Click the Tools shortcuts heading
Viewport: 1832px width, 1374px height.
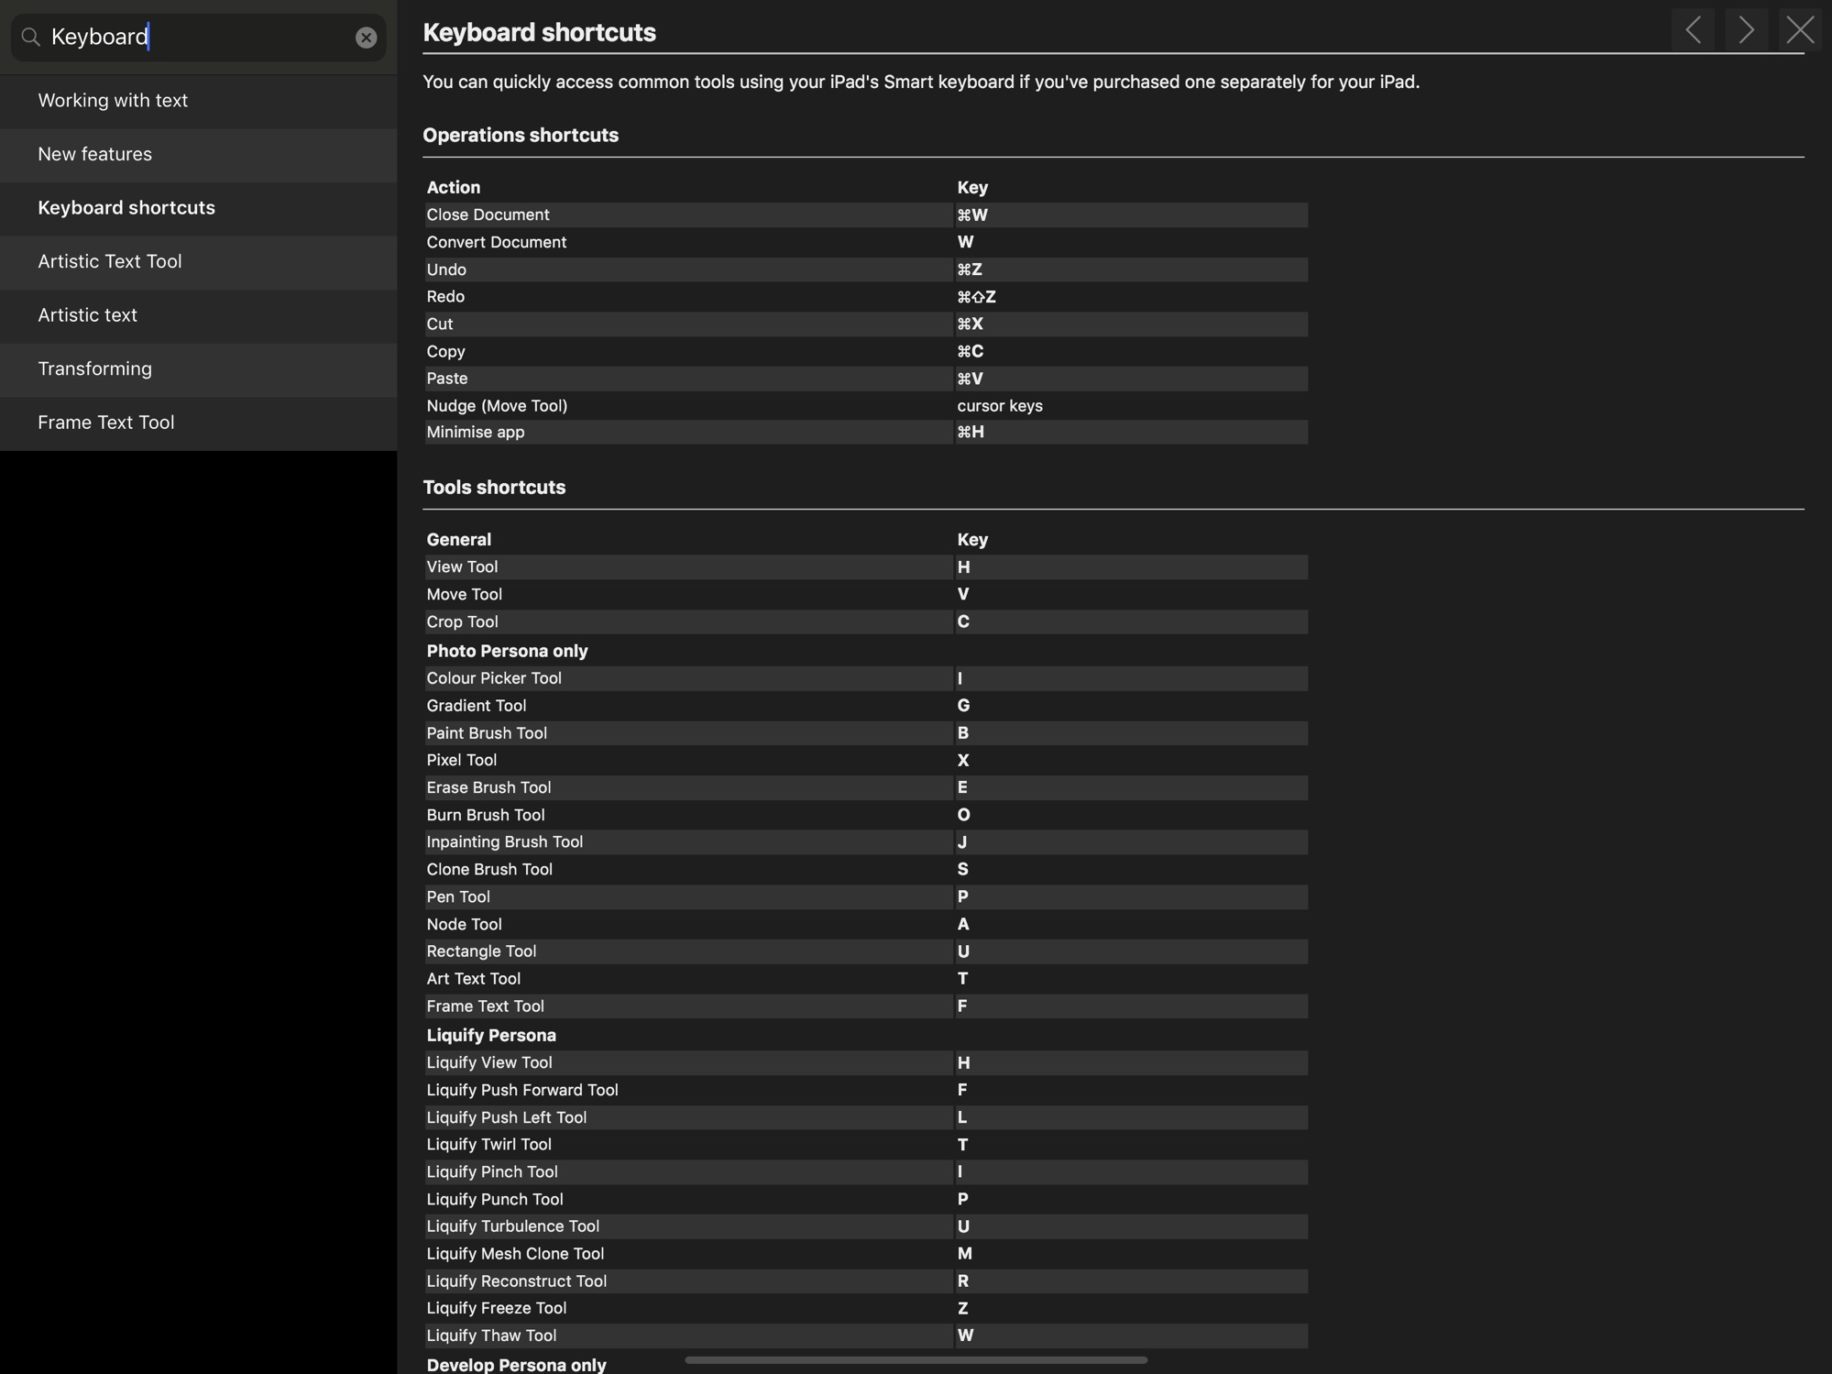(x=494, y=487)
